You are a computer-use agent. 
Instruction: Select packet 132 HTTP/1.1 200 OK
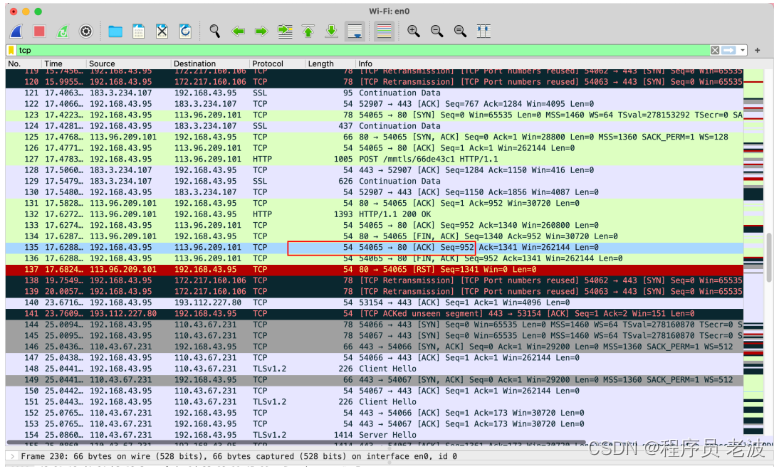click(x=375, y=214)
